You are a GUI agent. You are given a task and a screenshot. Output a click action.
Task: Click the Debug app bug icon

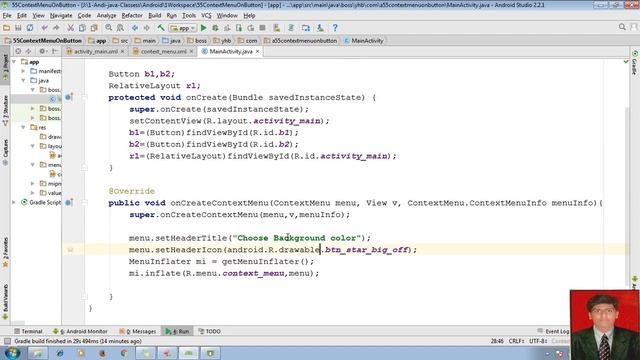pos(215,28)
